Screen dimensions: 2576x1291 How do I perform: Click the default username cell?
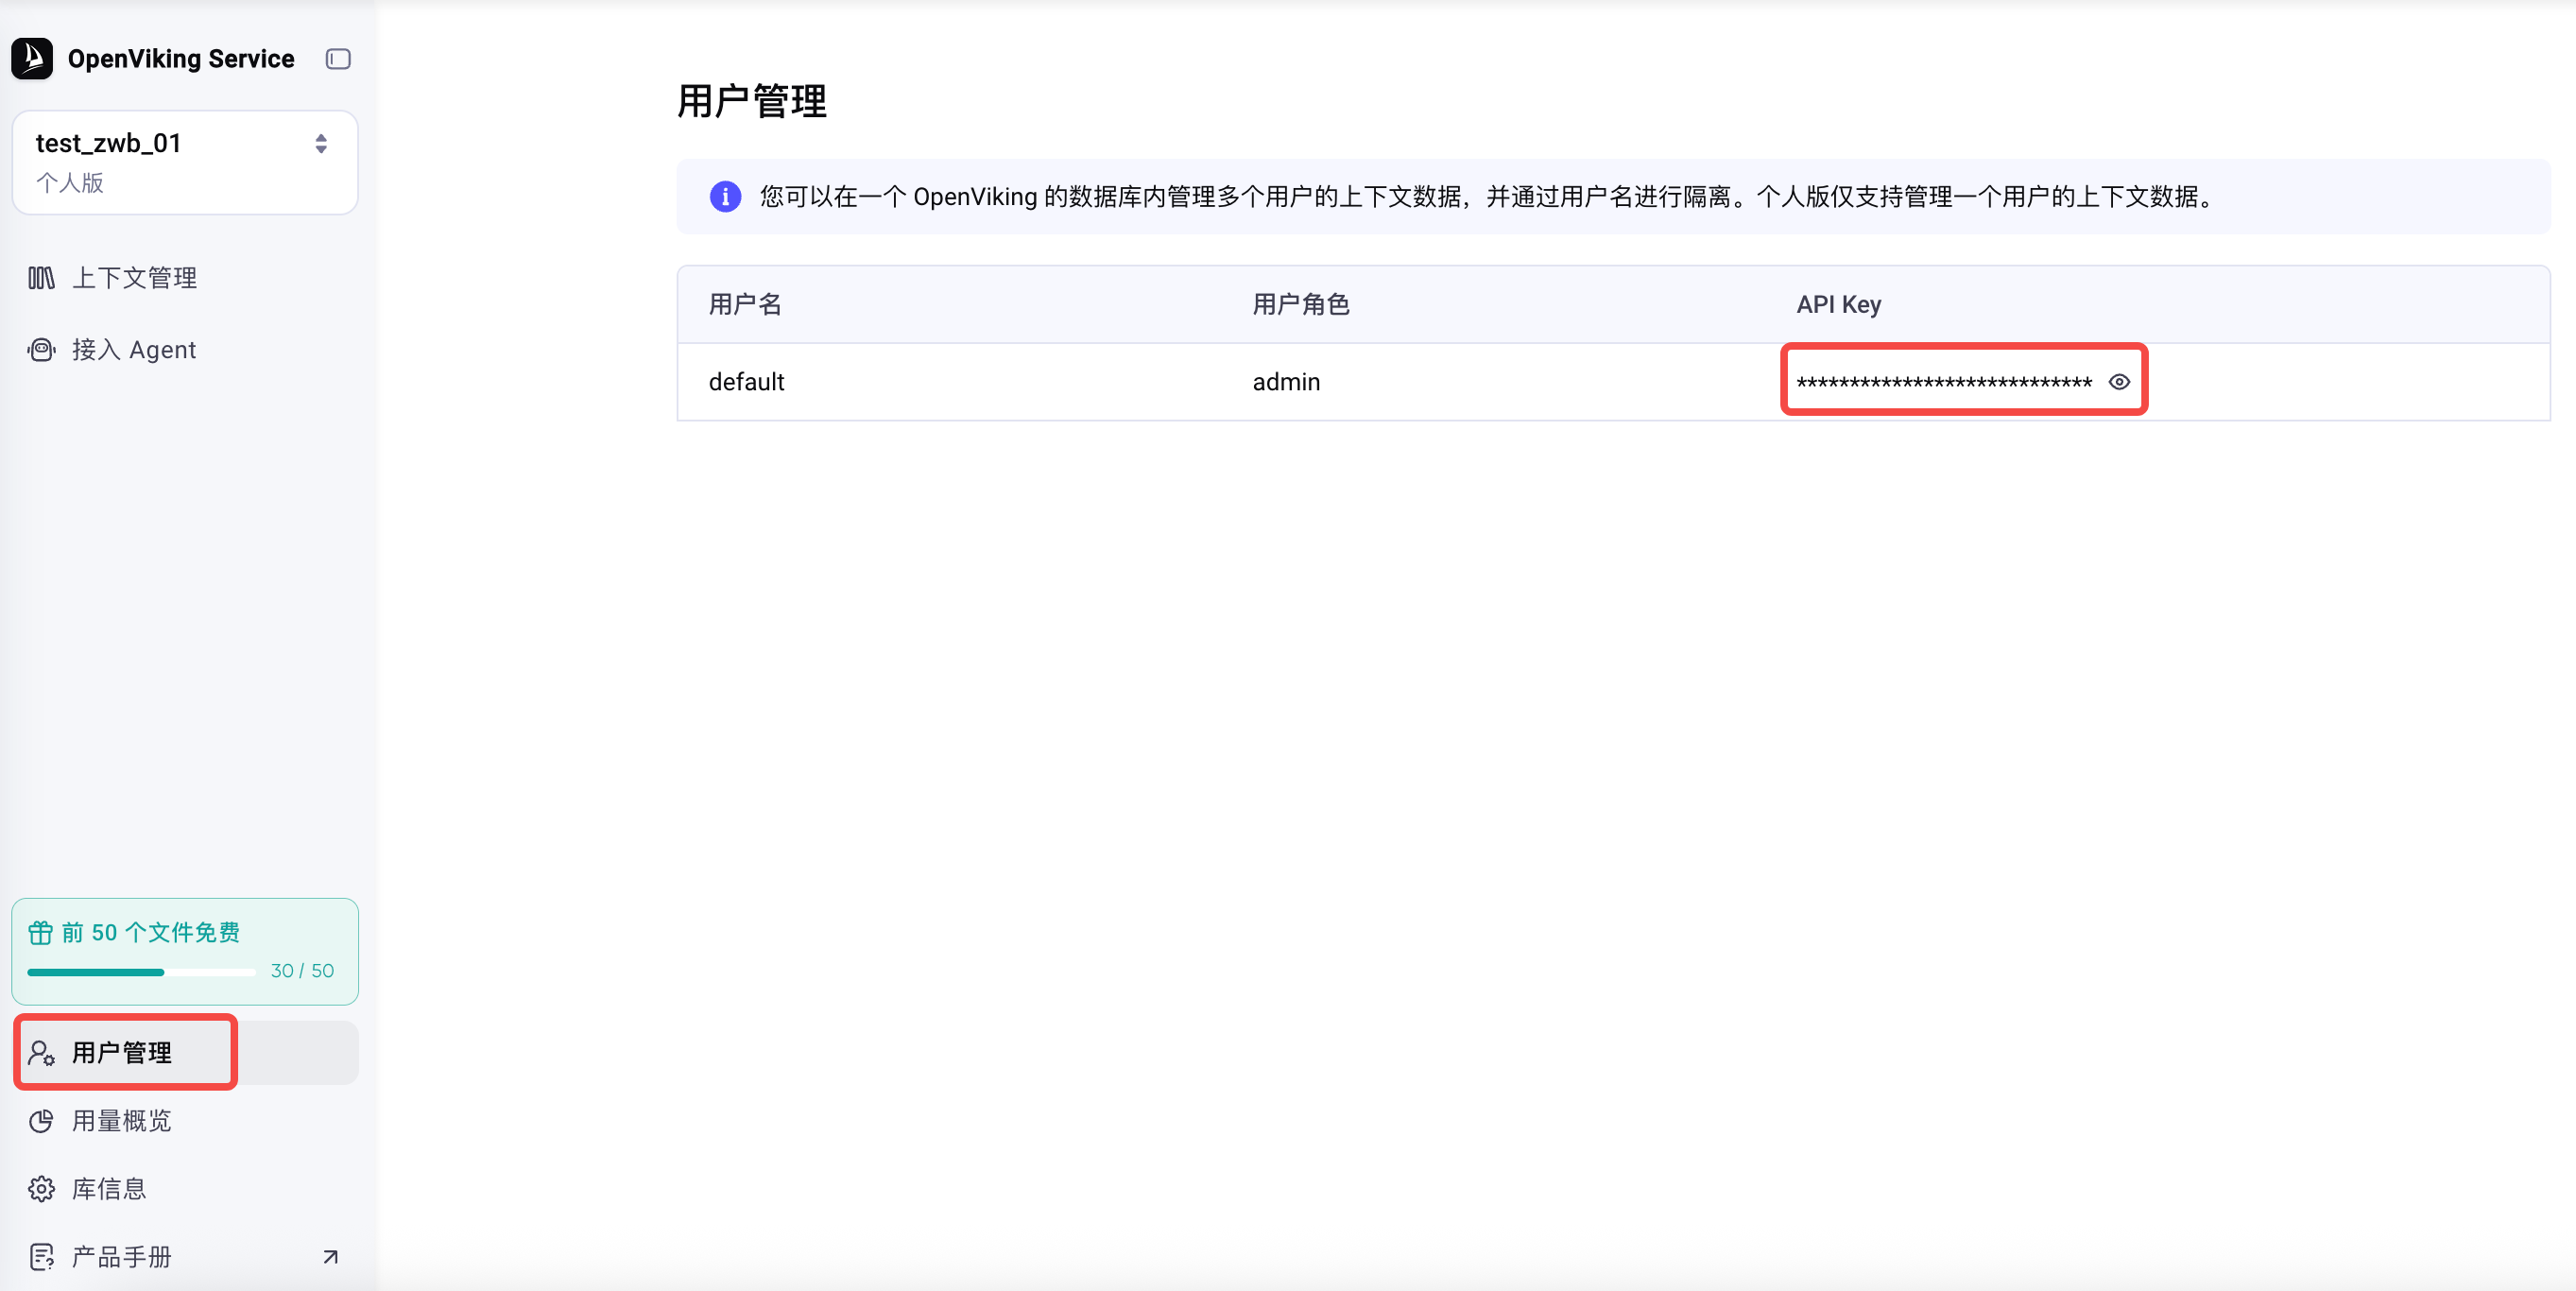click(746, 382)
